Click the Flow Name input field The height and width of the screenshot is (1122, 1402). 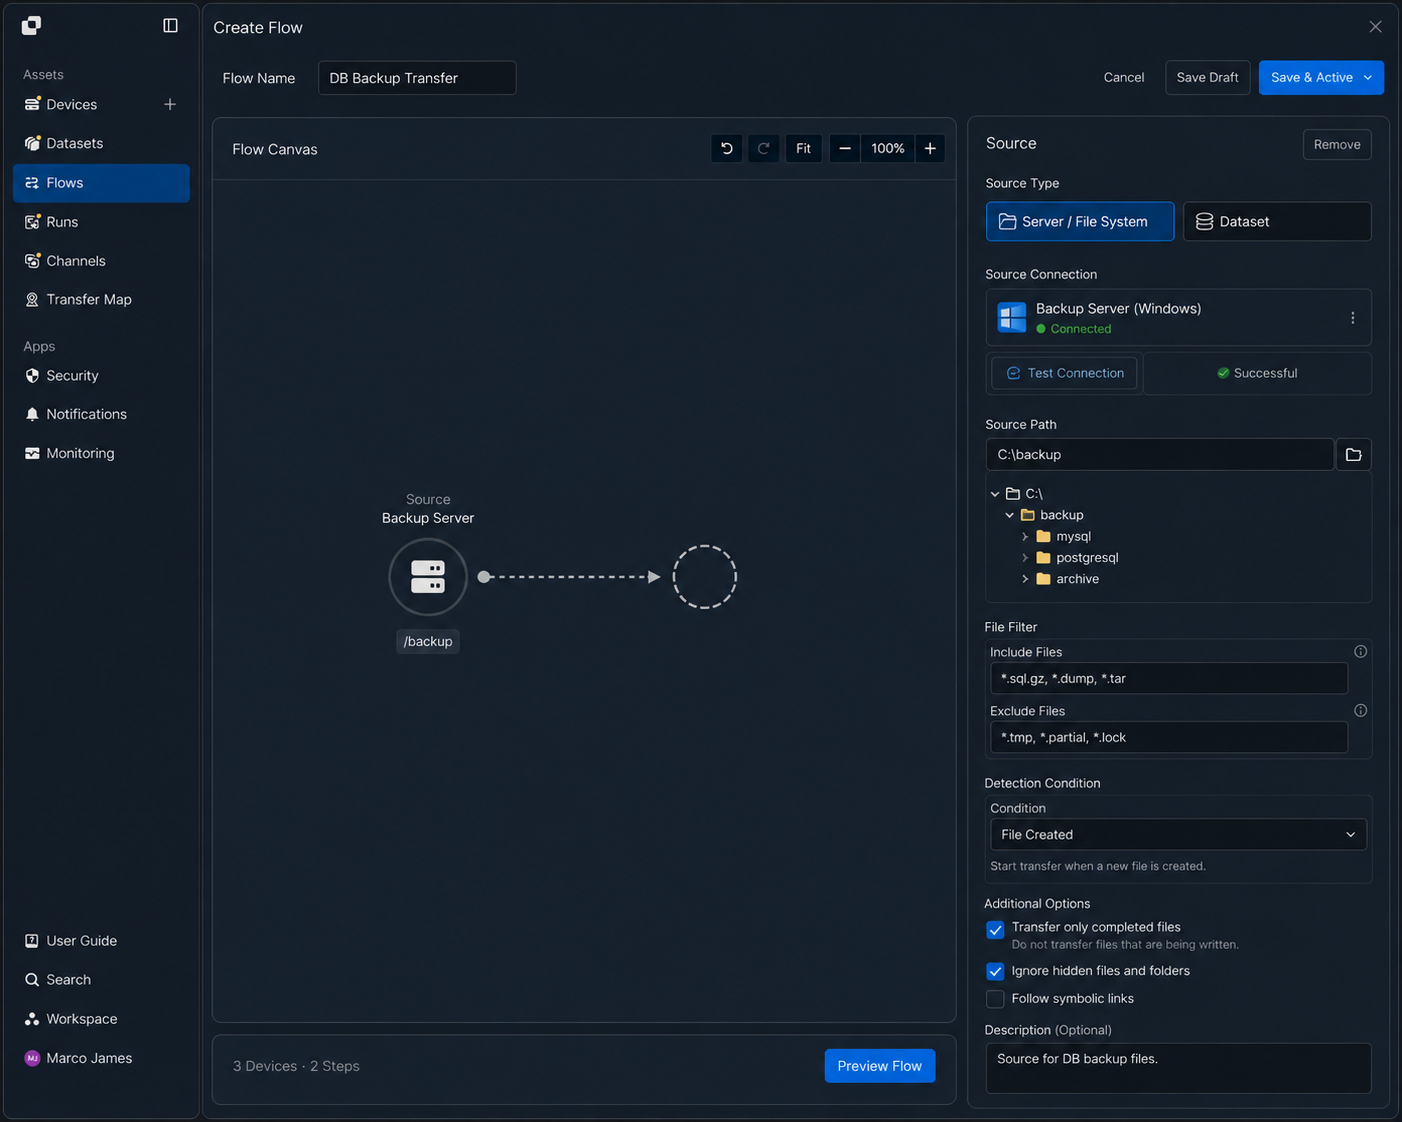(417, 78)
